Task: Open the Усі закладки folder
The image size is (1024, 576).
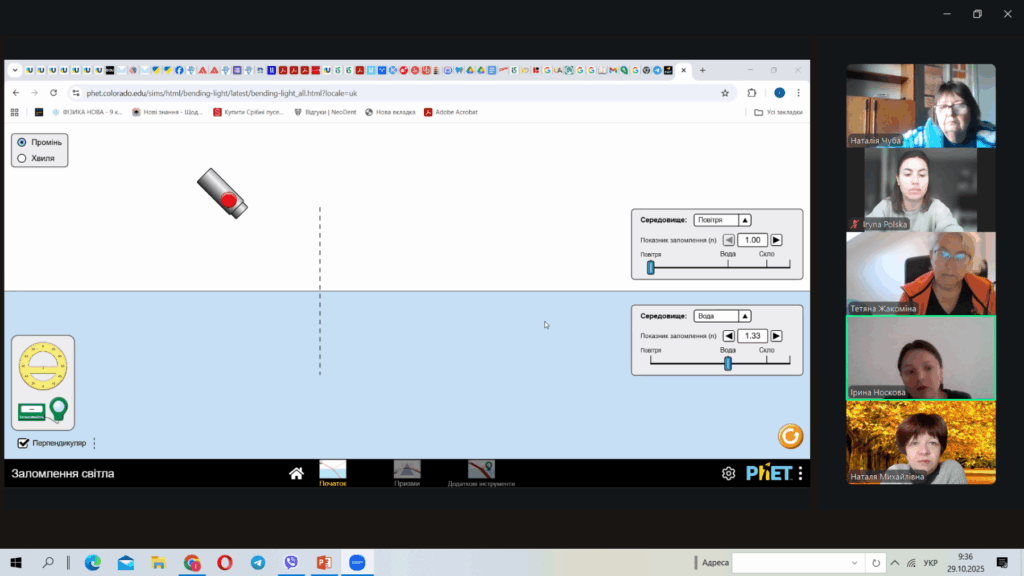Action: (x=778, y=112)
